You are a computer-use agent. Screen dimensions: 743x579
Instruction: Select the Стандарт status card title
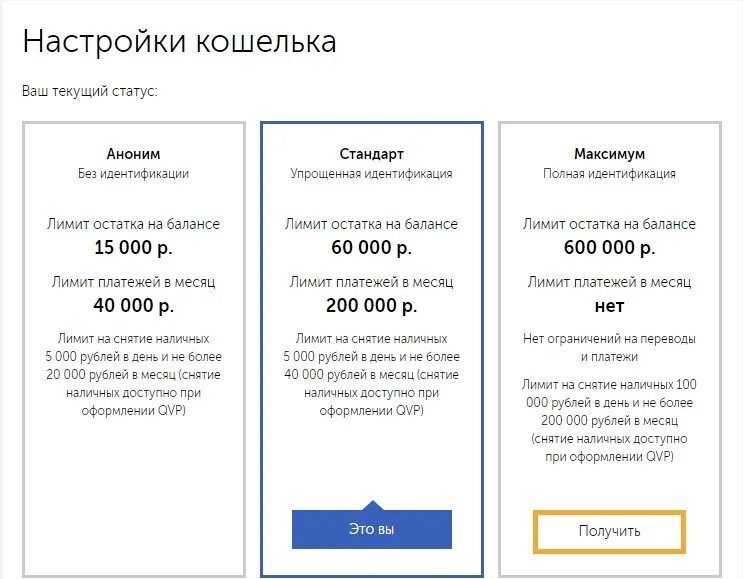pyautogui.click(x=372, y=154)
